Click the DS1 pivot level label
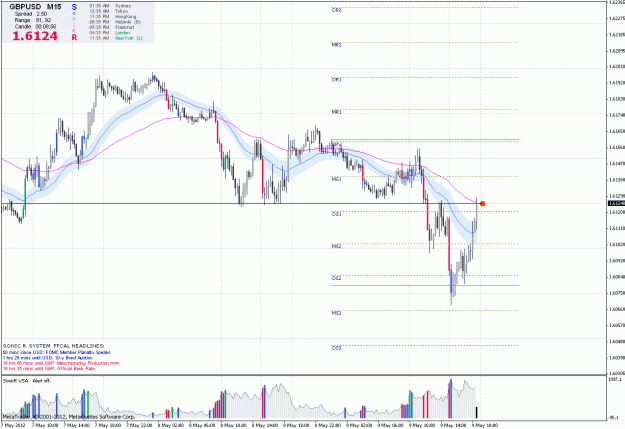Image resolution: width=625 pixels, height=429 pixels. coord(336,214)
